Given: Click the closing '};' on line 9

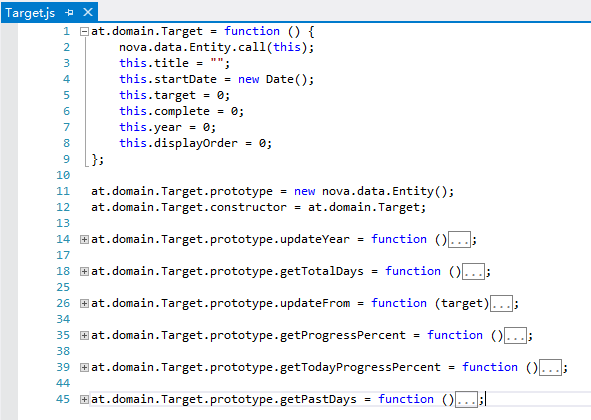Looking at the screenshot, I should tap(98, 159).
